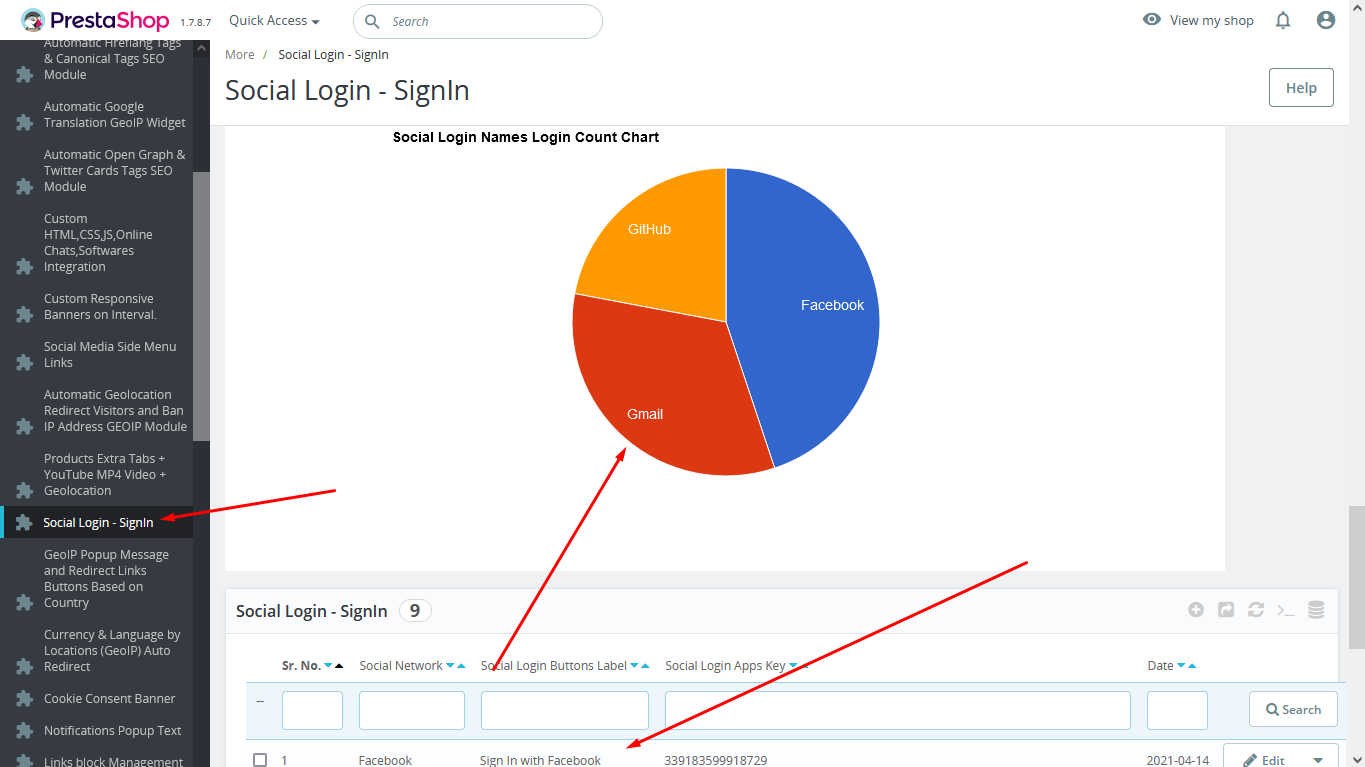
Task: Sort Social Network column descending arrow
Action: (x=450, y=666)
